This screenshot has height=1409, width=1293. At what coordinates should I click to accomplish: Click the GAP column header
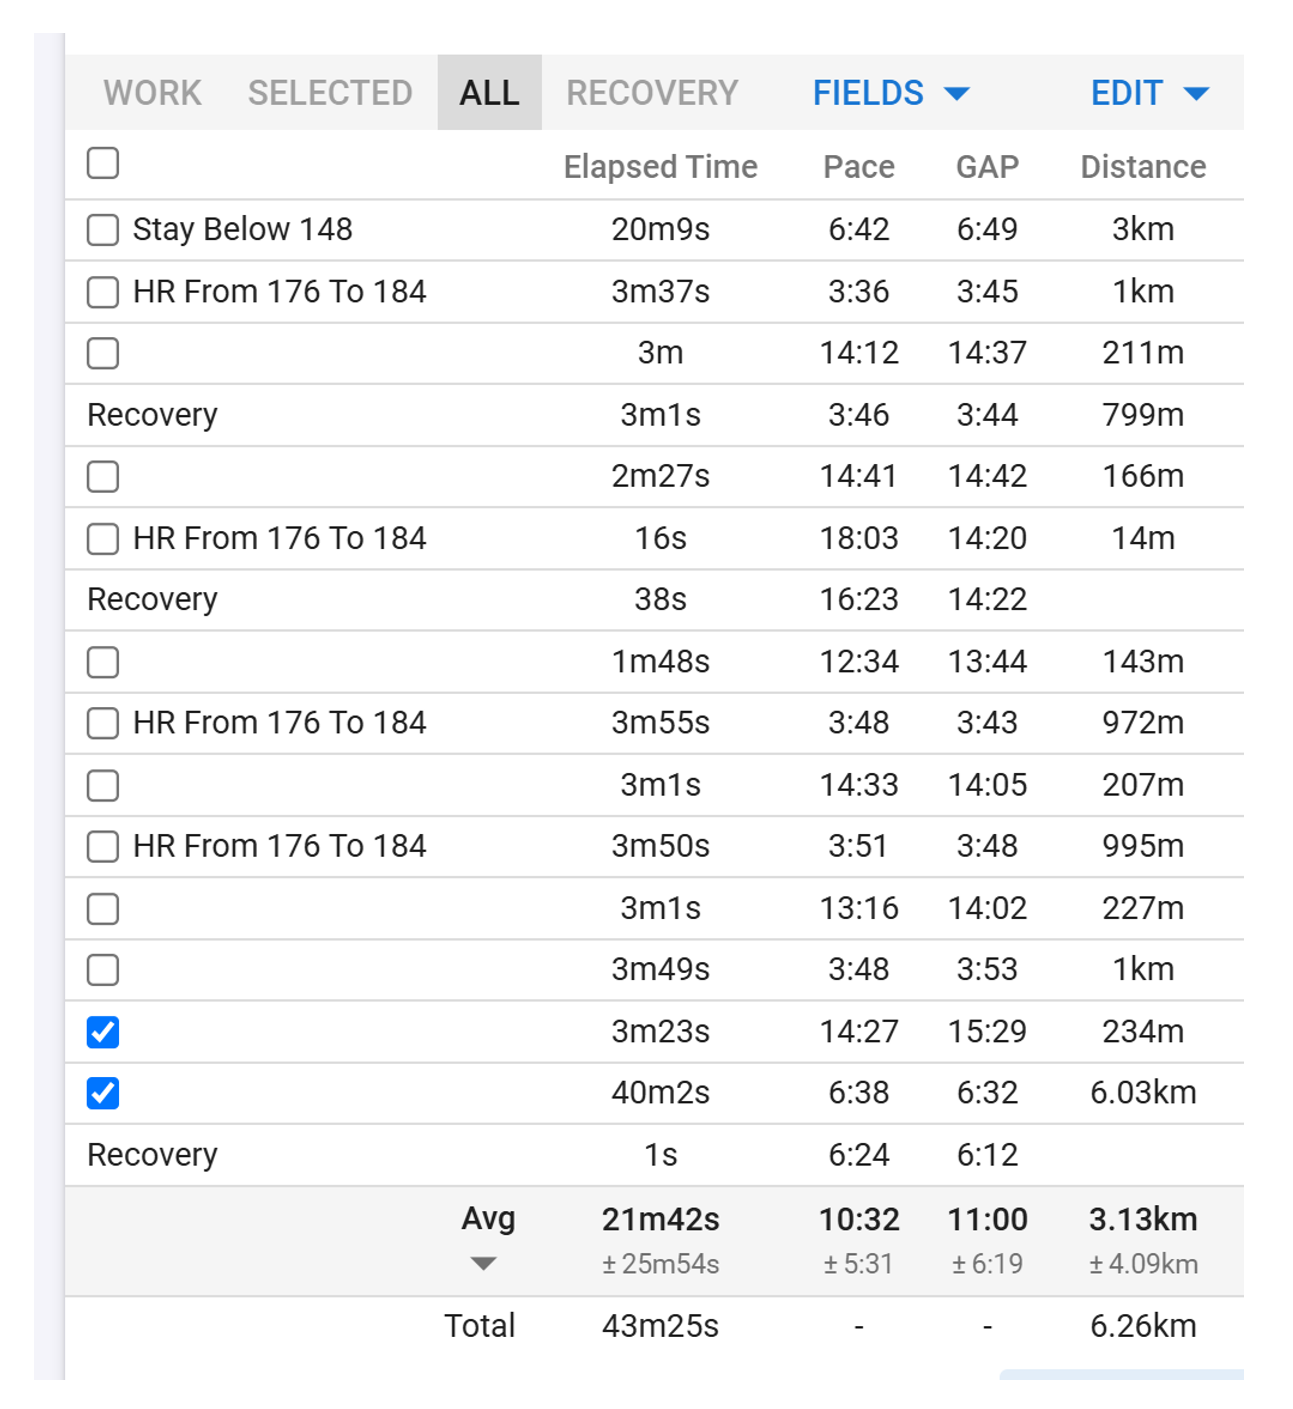987,167
